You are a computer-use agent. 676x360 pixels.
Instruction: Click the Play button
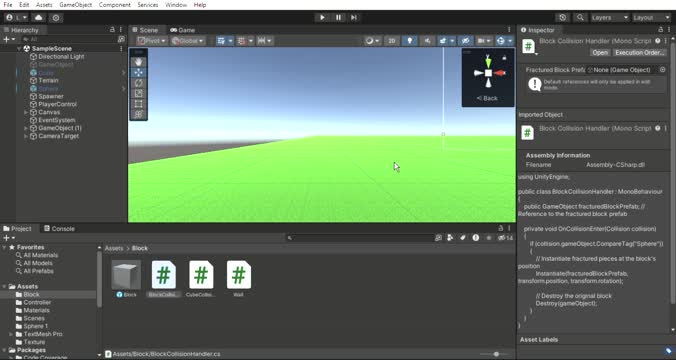pos(322,17)
